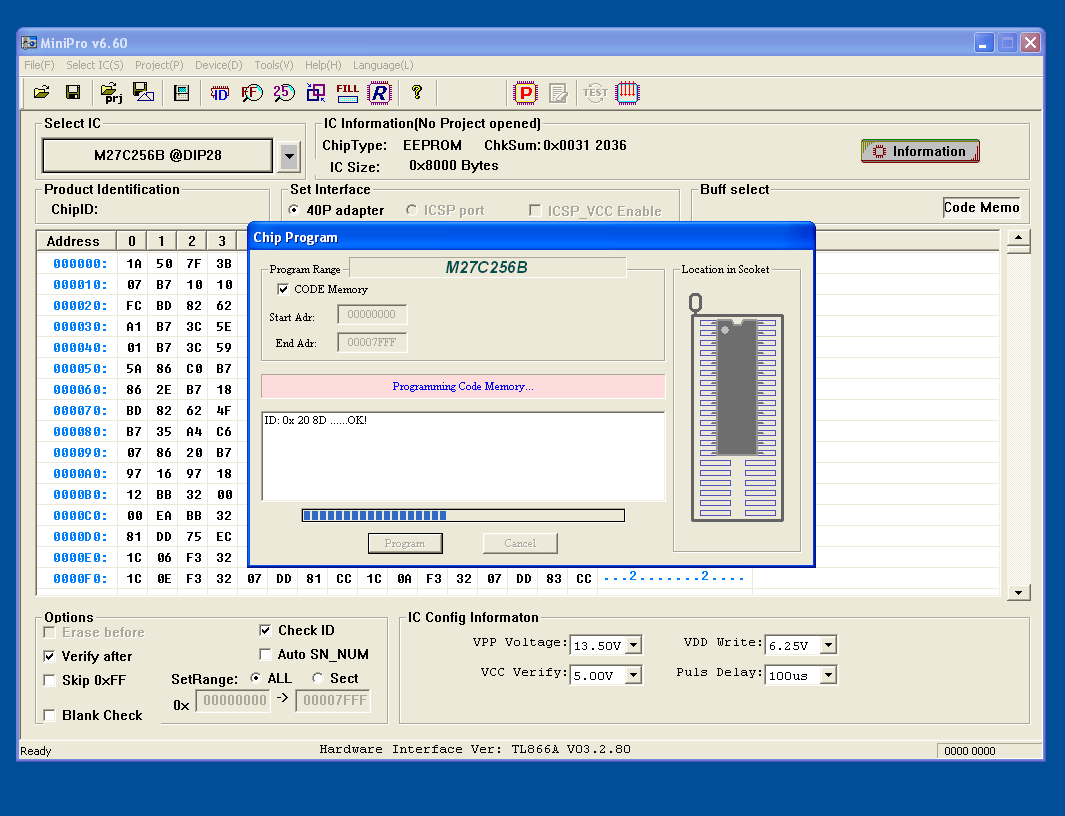This screenshot has width=1065, height=816.
Task: Uncheck the CODE Memory checkbox
Action: coord(282,289)
